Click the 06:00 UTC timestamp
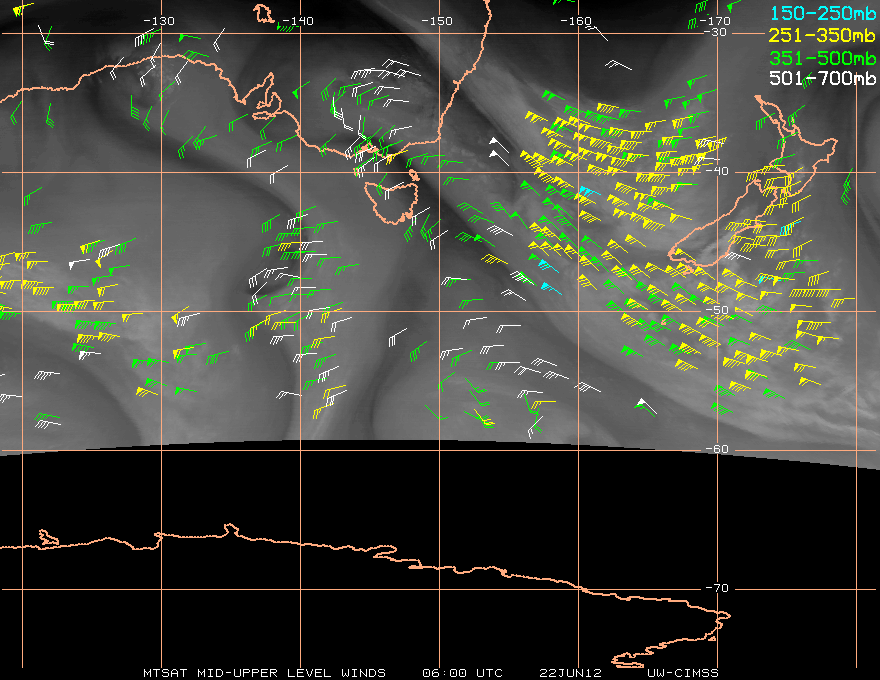Viewport: 880px width, 680px height. [x=462, y=672]
